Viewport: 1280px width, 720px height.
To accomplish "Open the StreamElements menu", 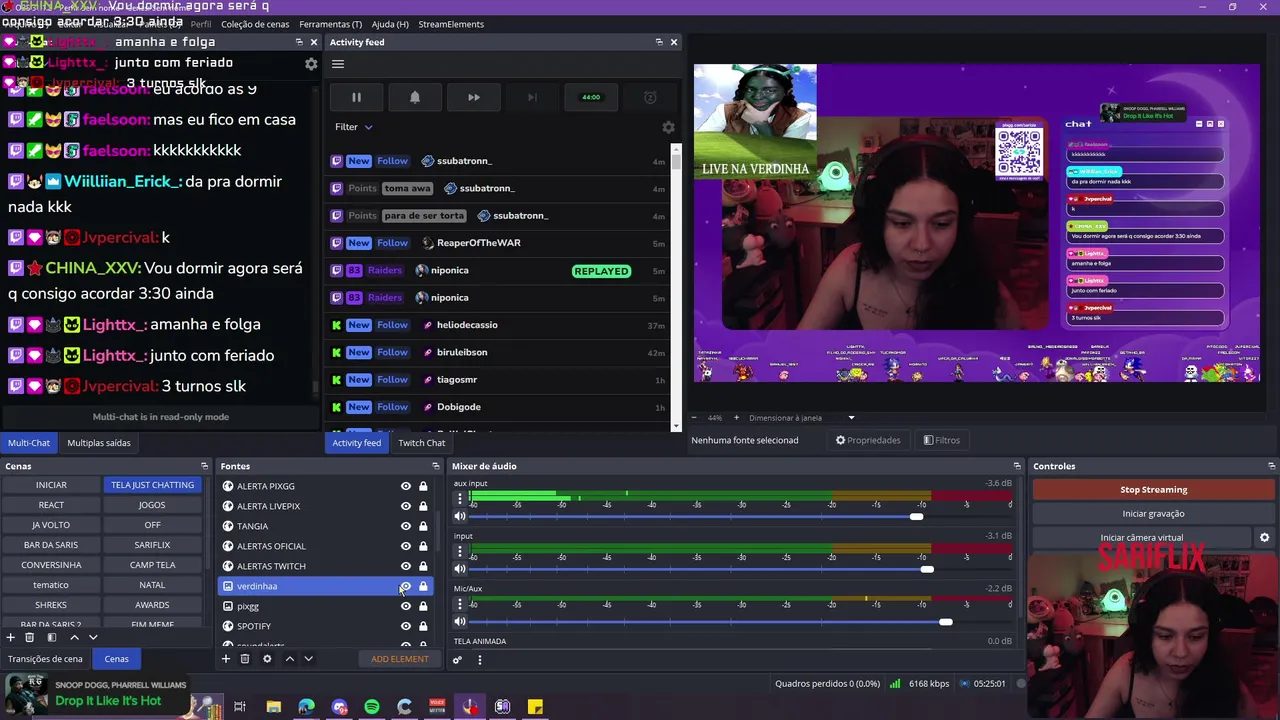I will coord(451,24).
